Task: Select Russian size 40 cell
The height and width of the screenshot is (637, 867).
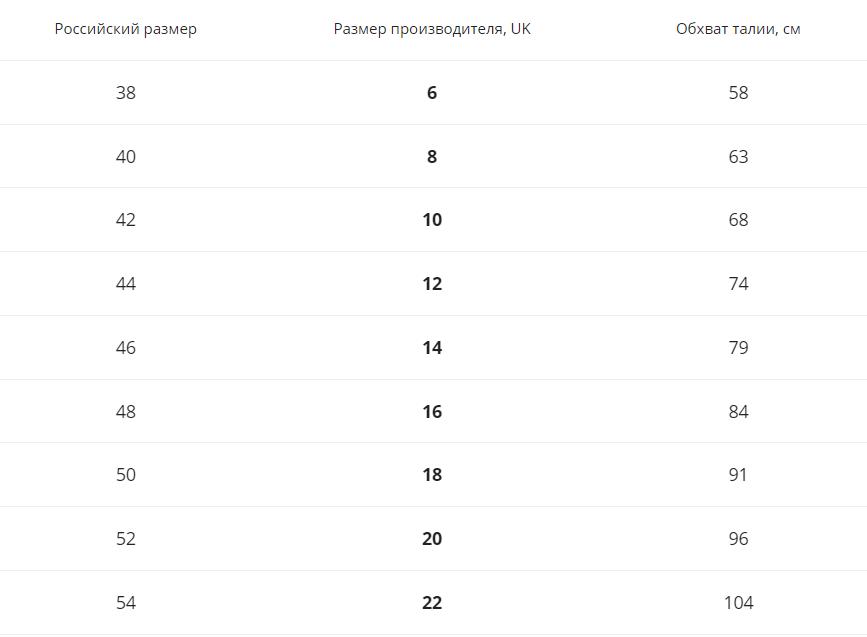Action: [x=126, y=156]
